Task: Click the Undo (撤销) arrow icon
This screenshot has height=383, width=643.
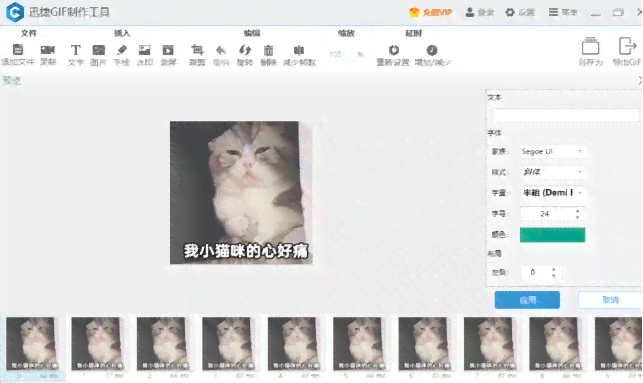Action: [221, 50]
